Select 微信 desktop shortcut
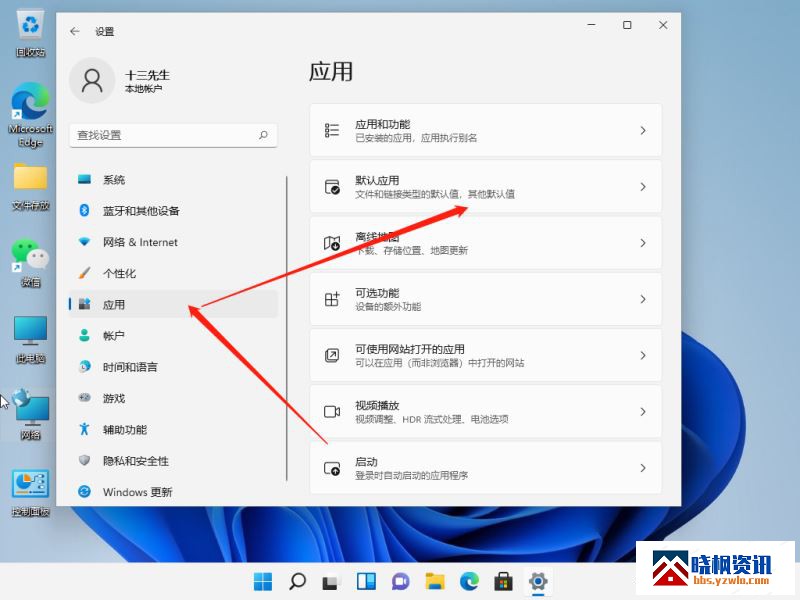This screenshot has height=600, width=800. tap(31, 263)
